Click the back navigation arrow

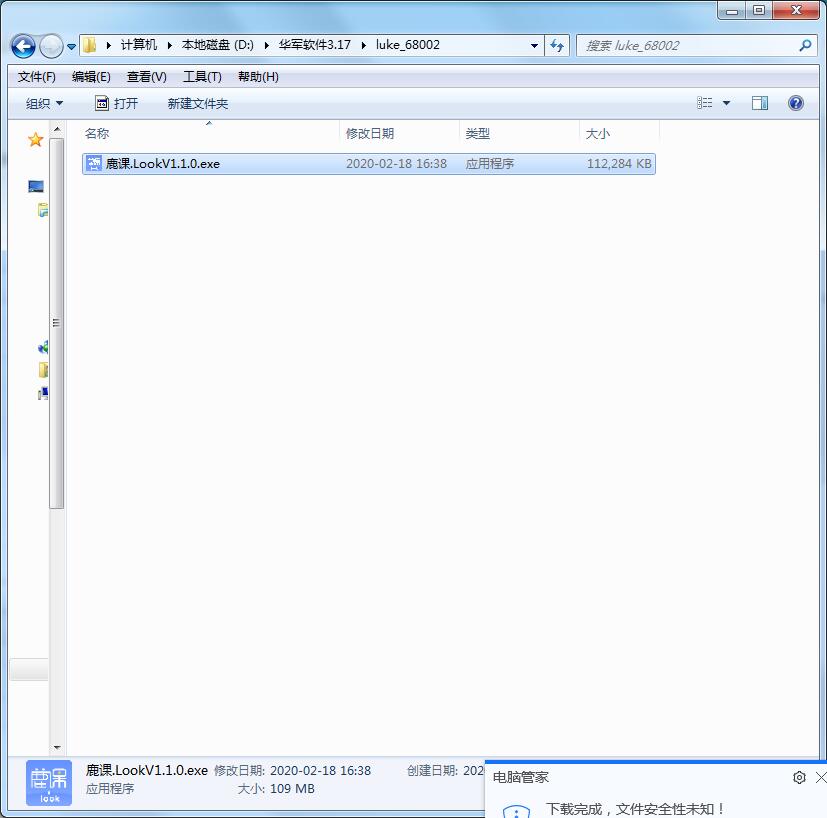pos(22,46)
